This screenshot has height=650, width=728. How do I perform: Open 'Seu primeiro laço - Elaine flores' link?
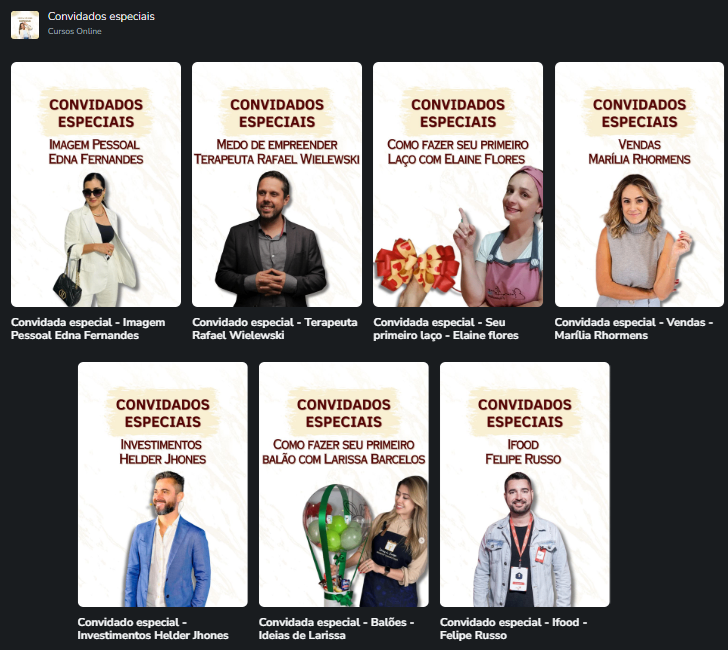[446, 329]
